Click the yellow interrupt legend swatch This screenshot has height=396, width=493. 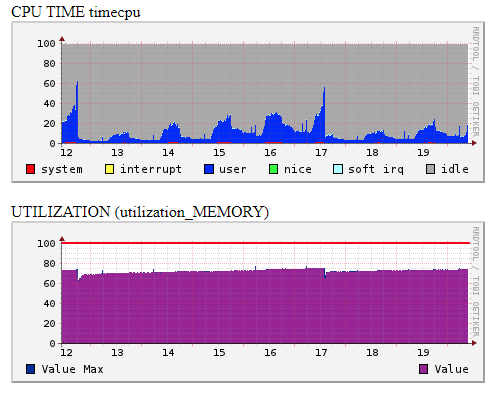(x=109, y=169)
